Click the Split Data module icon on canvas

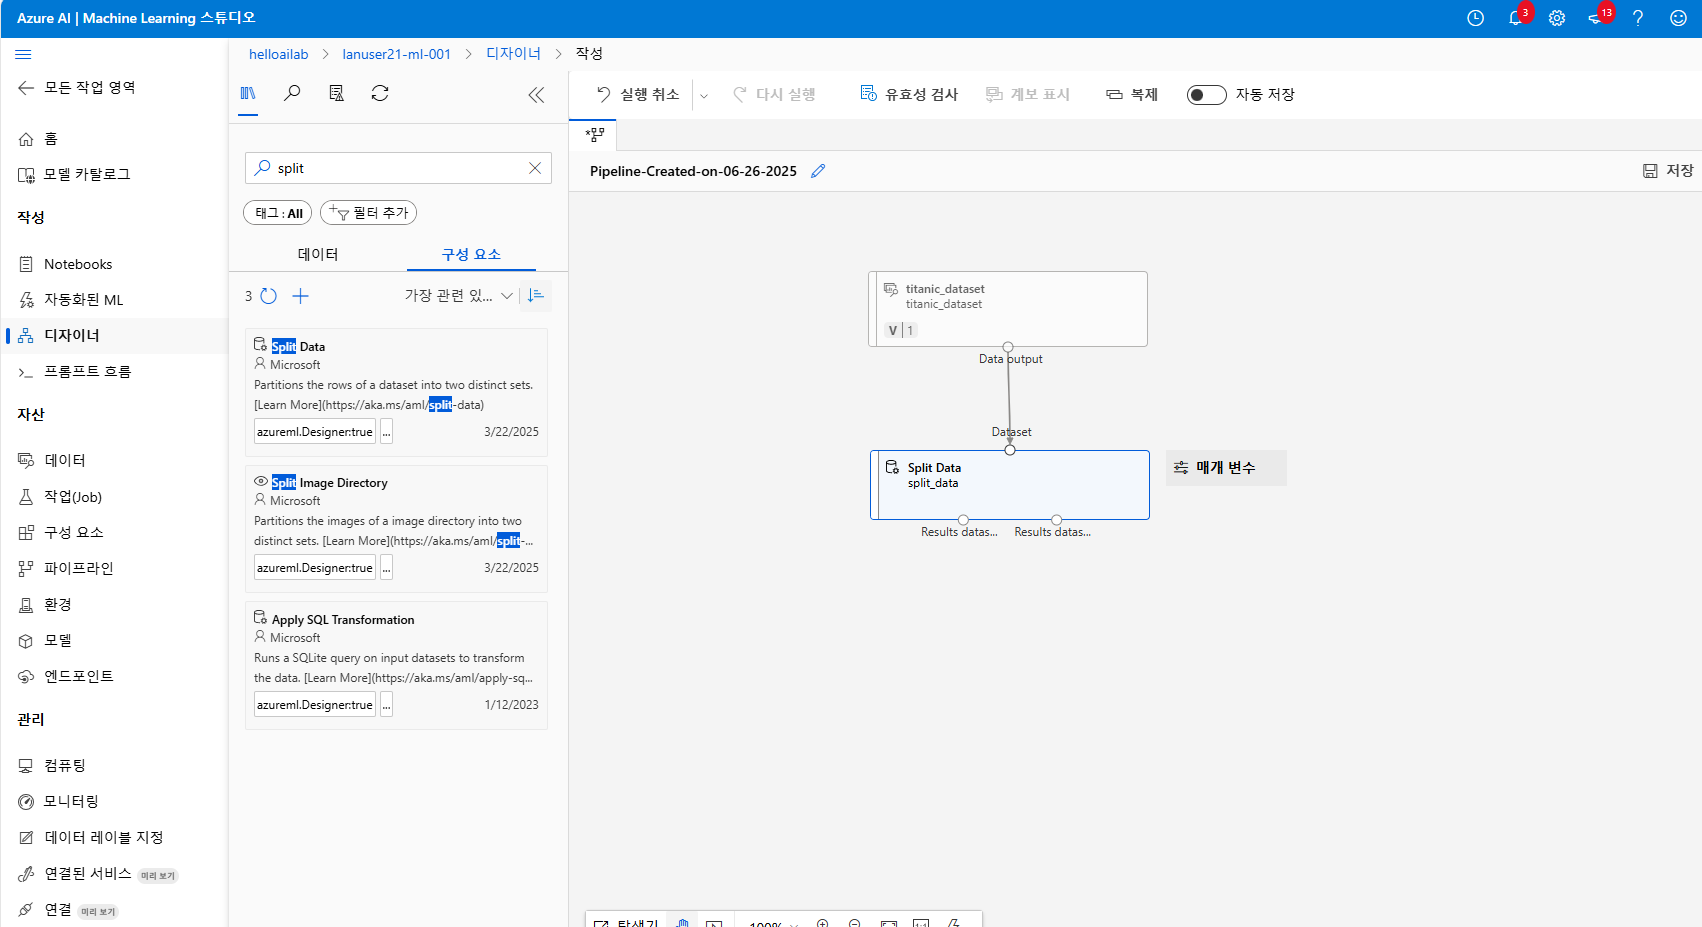892,467
